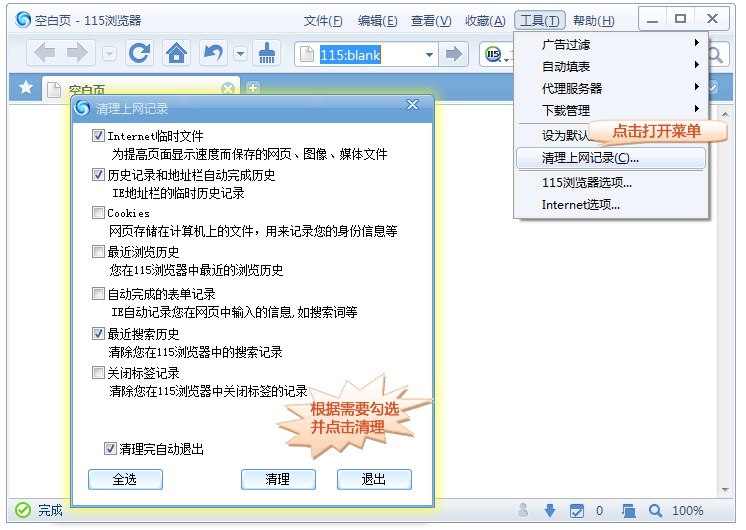Expand the address bar URL dropdown arrow
Image resolution: width=746 pixels, height=530 pixels.
(430, 55)
